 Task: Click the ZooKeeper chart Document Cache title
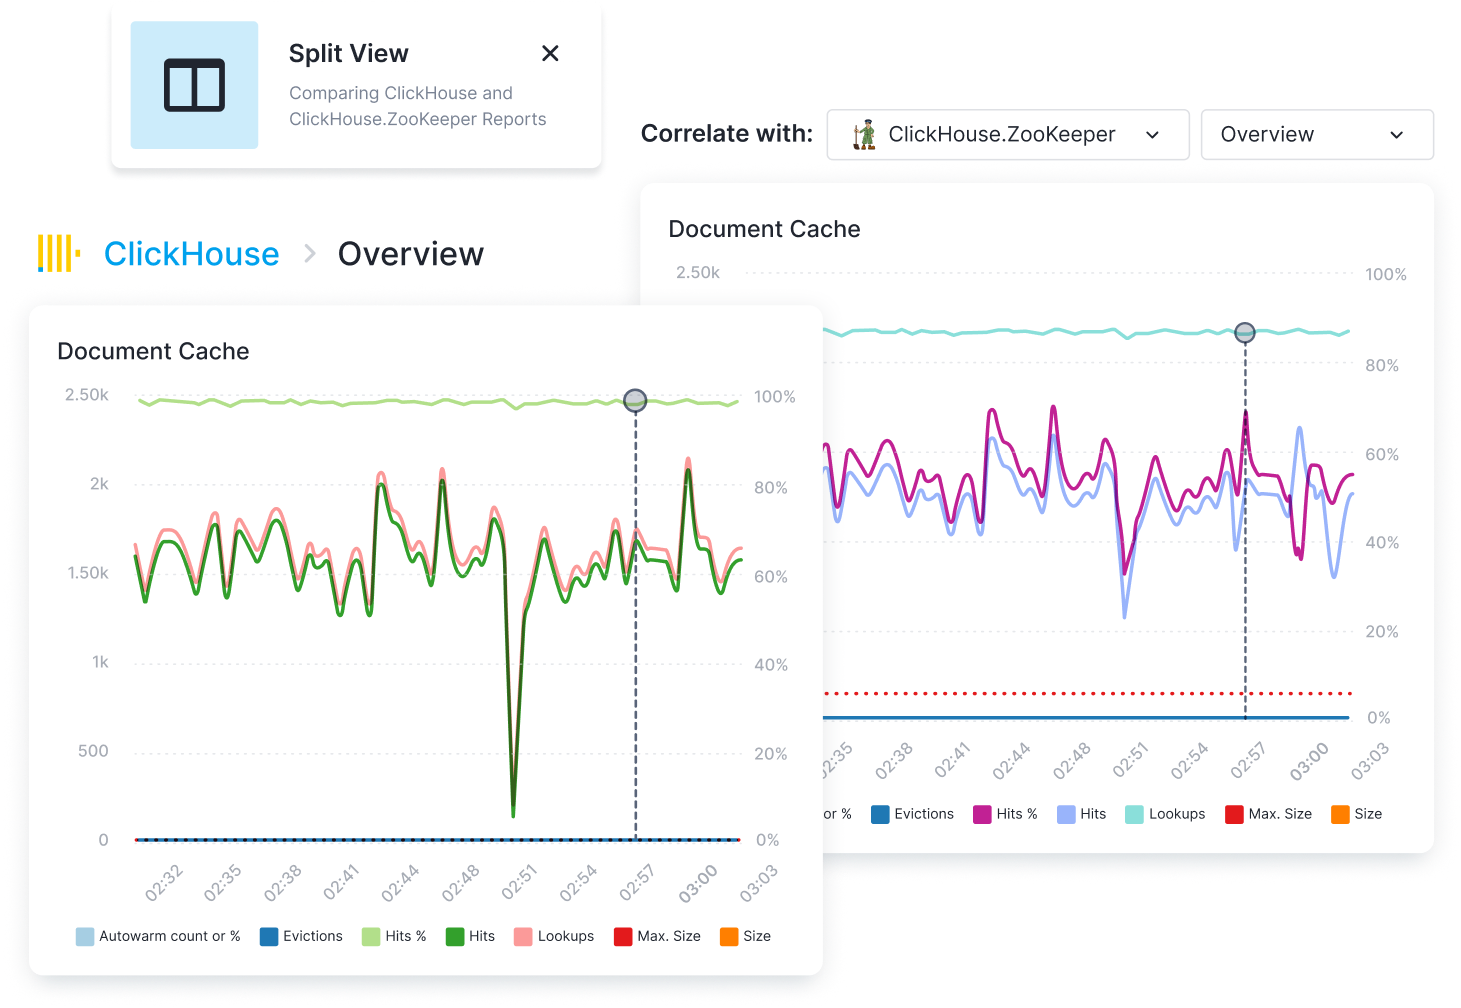click(x=764, y=229)
